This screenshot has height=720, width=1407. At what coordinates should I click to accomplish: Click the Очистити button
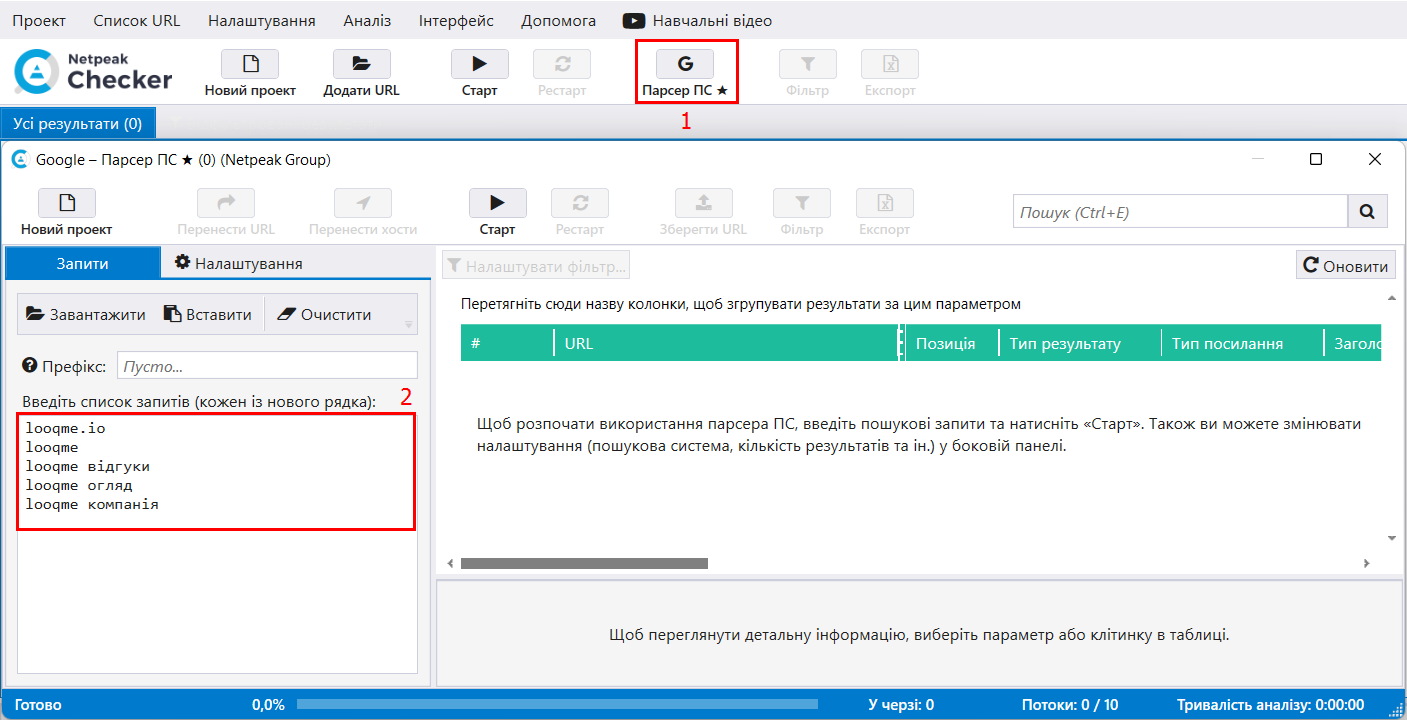(x=323, y=314)
